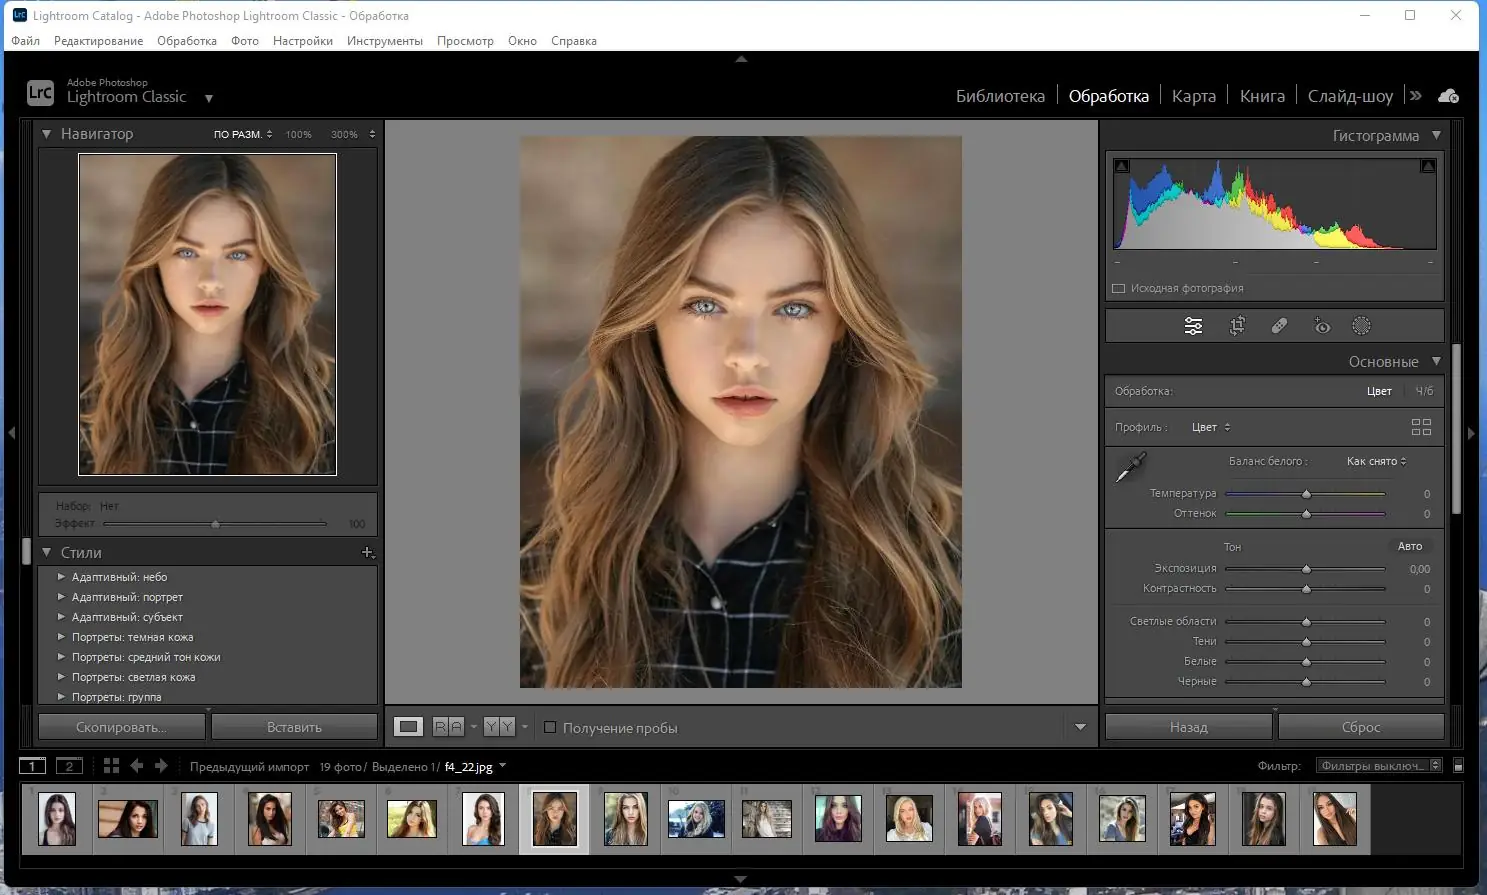Screen dimensions: 1487x895
Task: Open the Crop & Straighten tool
Action: pyautogui.click(x=1237, y=325)
